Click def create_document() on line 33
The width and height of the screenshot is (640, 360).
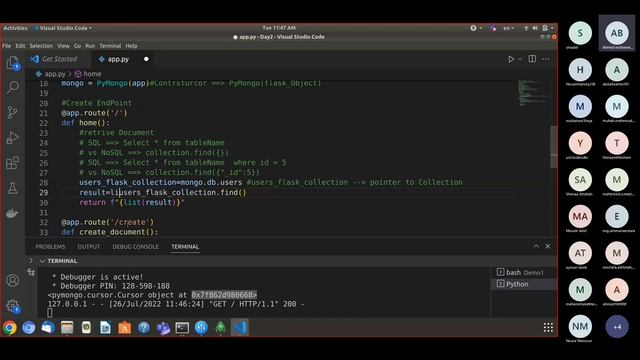click(109, 232)
